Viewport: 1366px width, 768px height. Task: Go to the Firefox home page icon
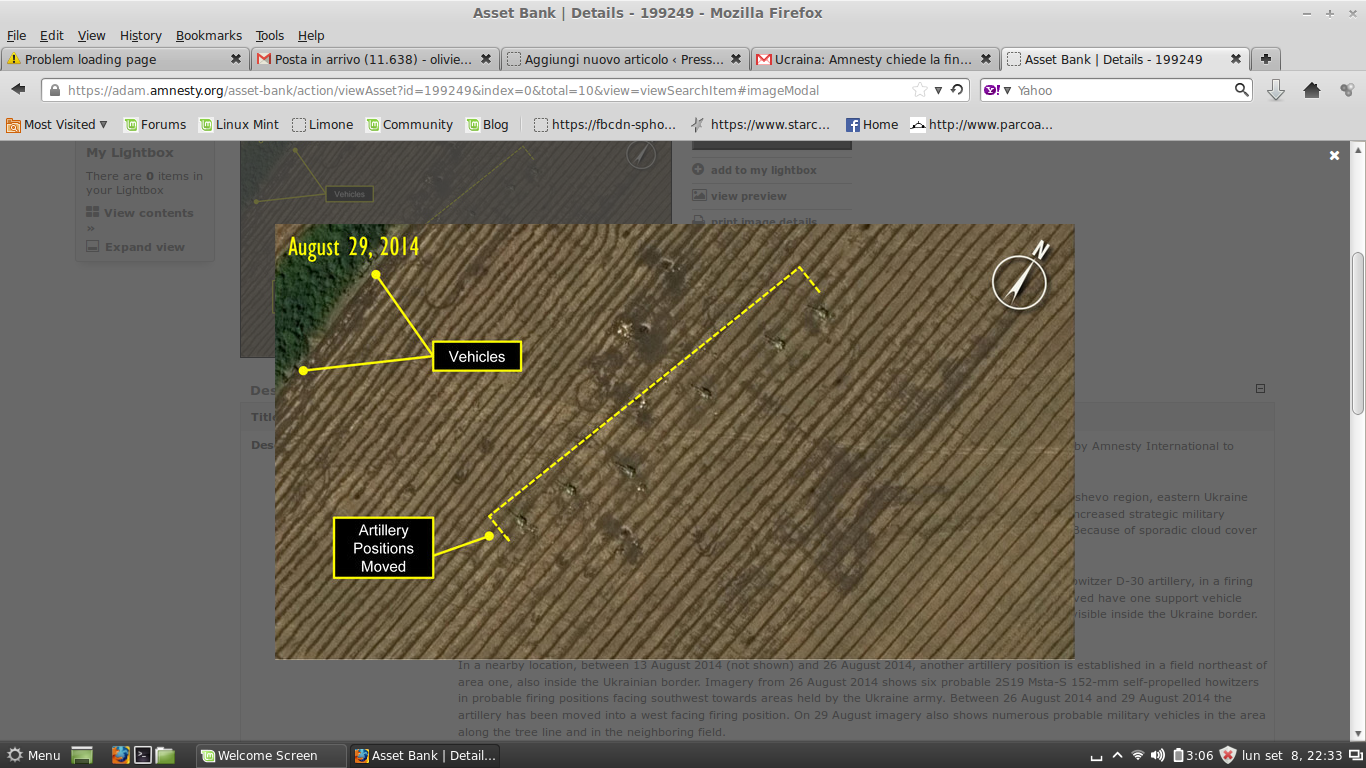pos(1312,90)
